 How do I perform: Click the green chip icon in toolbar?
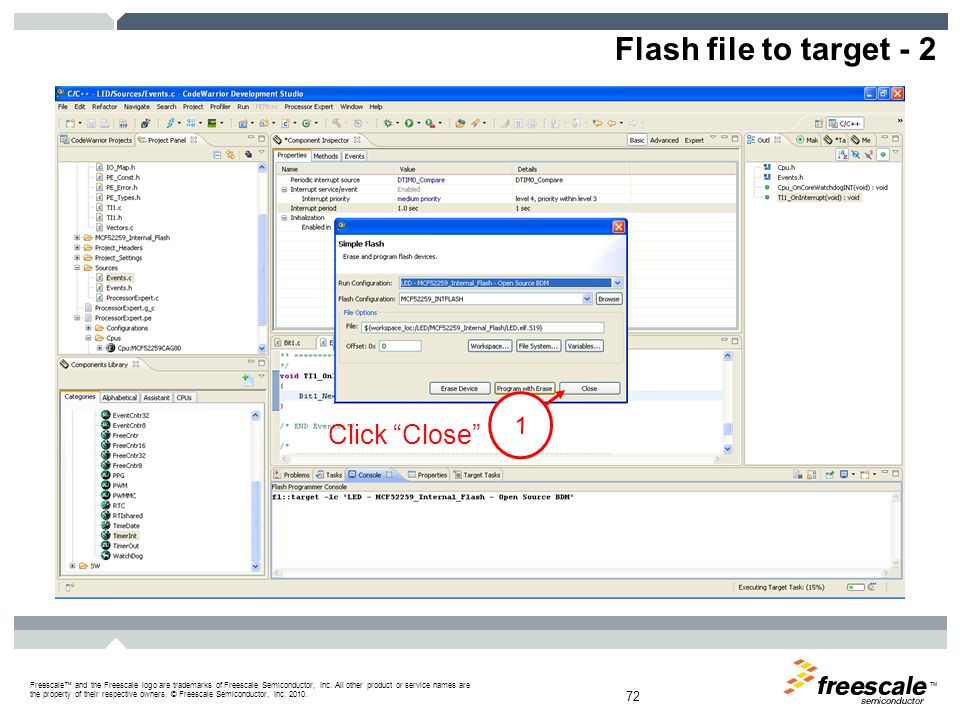pyautogui.click(x=212, y=123)
